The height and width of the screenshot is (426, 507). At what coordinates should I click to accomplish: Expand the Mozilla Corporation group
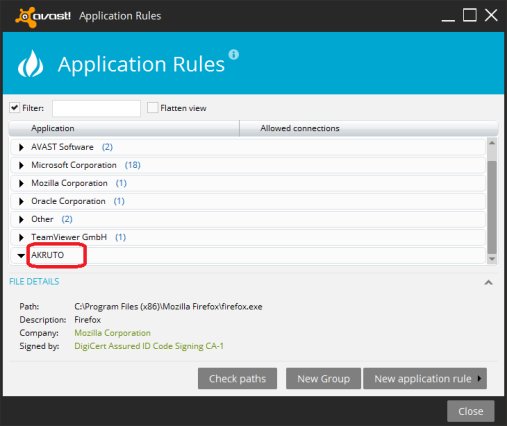tap(21, 183)
